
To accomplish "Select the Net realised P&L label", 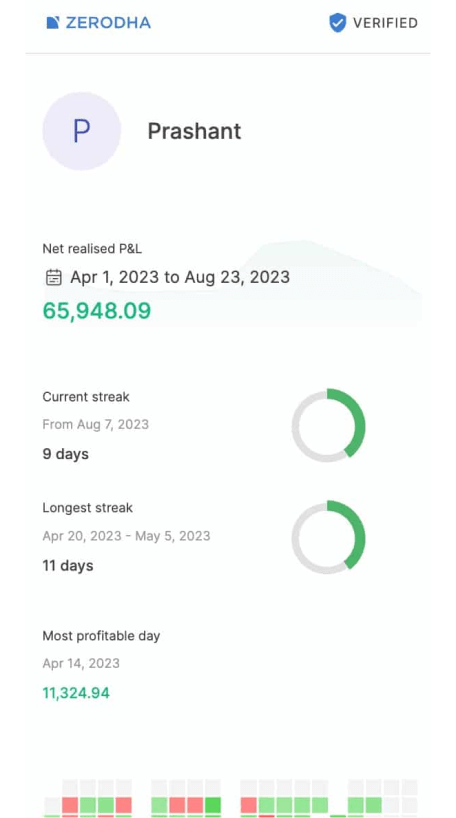I will (x=92, y=249).
